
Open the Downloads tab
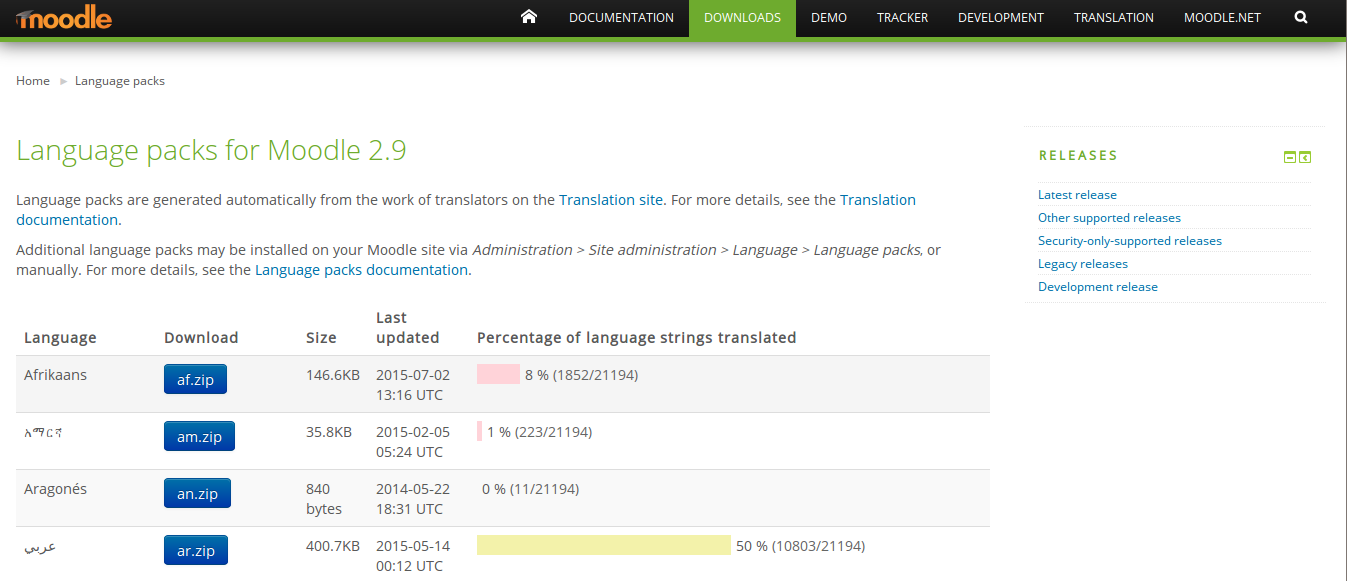point(742,18)
